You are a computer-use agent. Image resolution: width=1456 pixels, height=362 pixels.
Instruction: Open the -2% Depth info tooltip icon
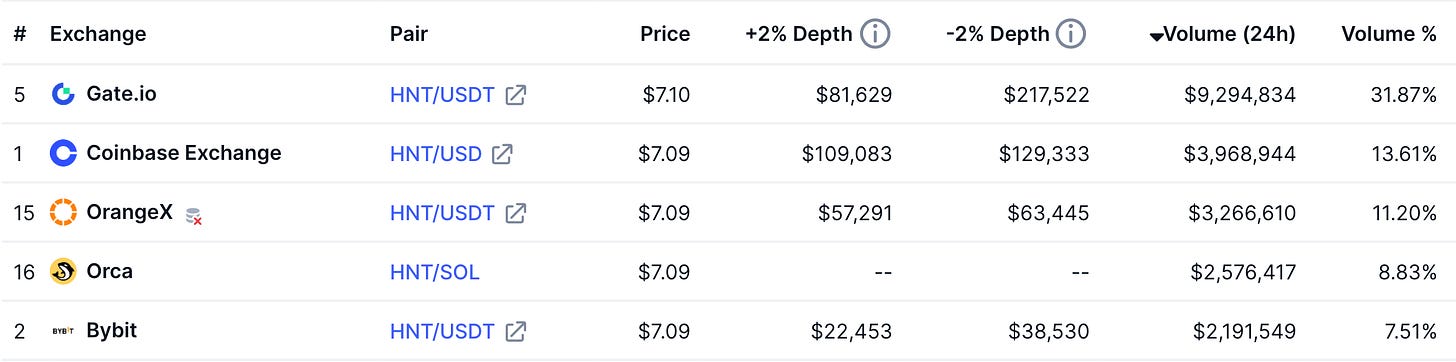1071,34
